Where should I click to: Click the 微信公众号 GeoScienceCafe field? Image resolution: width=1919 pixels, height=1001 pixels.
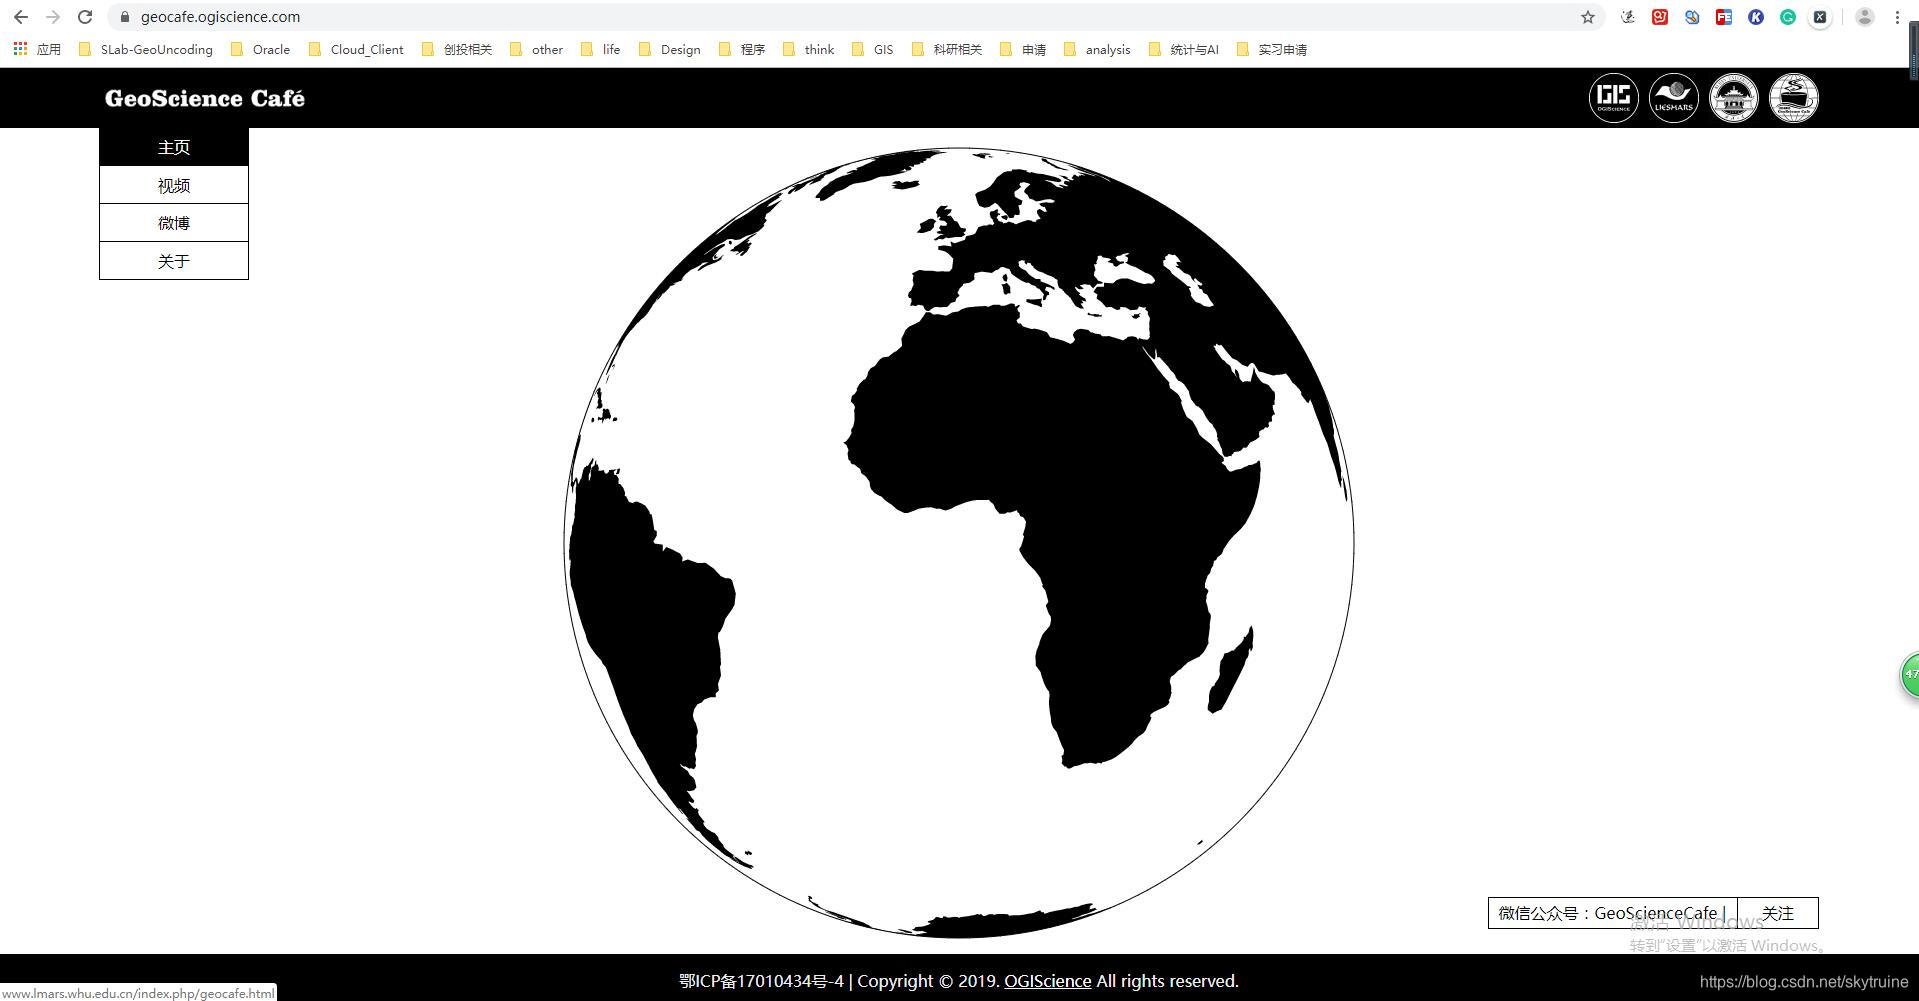click(1613, 913)
